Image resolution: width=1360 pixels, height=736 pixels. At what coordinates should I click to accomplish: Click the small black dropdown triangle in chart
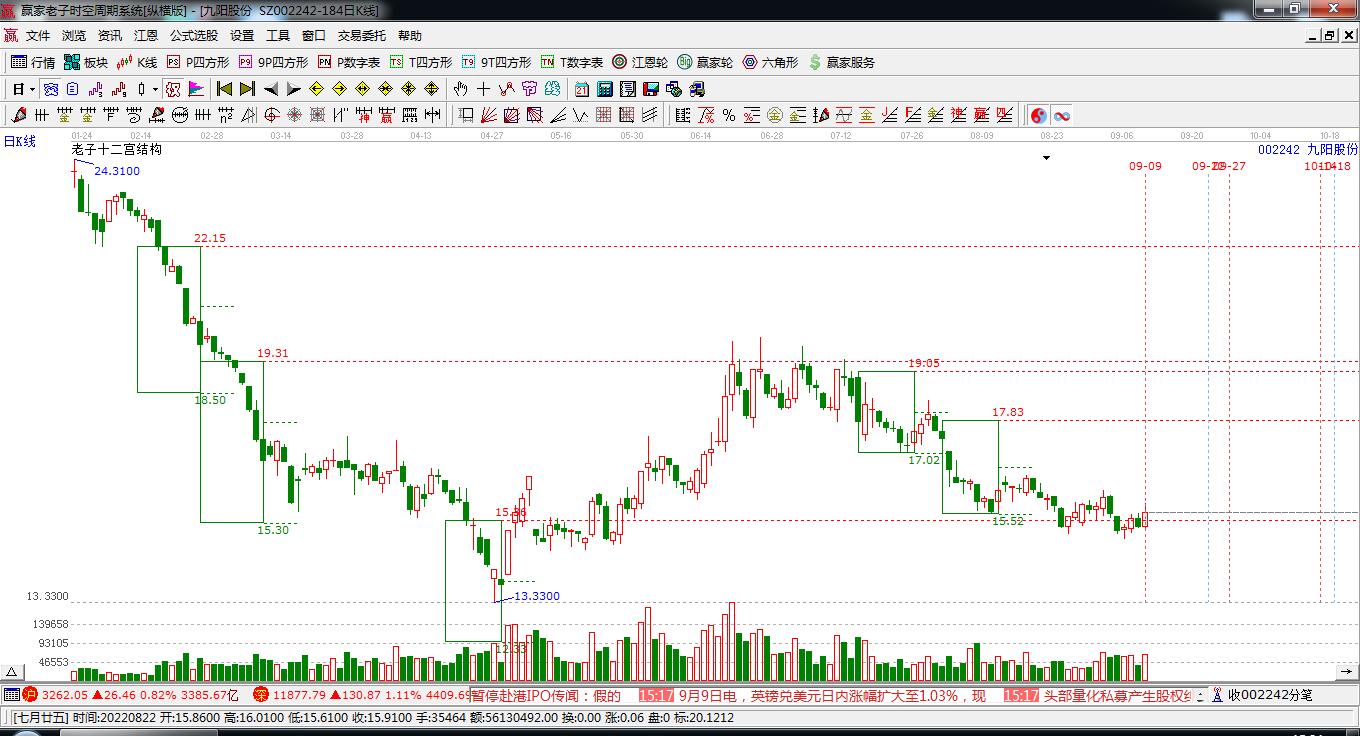click(1047, 158)
